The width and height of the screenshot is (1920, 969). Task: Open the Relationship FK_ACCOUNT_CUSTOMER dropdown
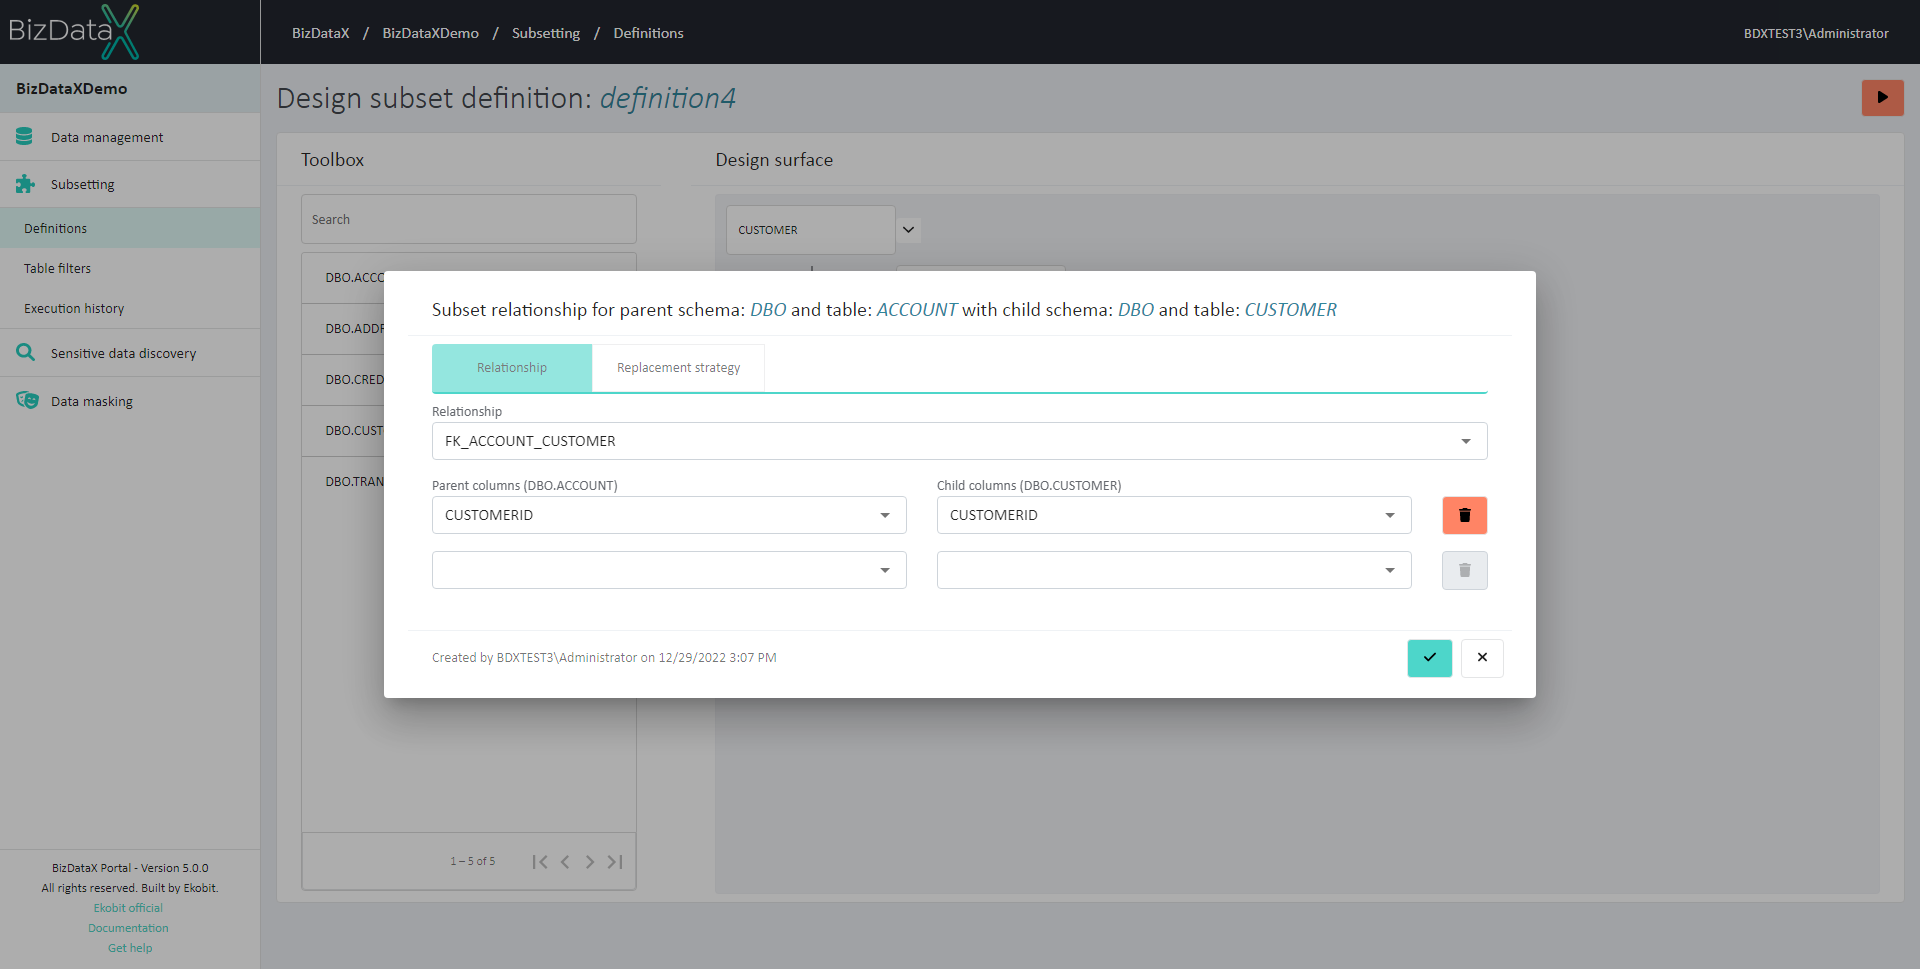tap(959, 441)
